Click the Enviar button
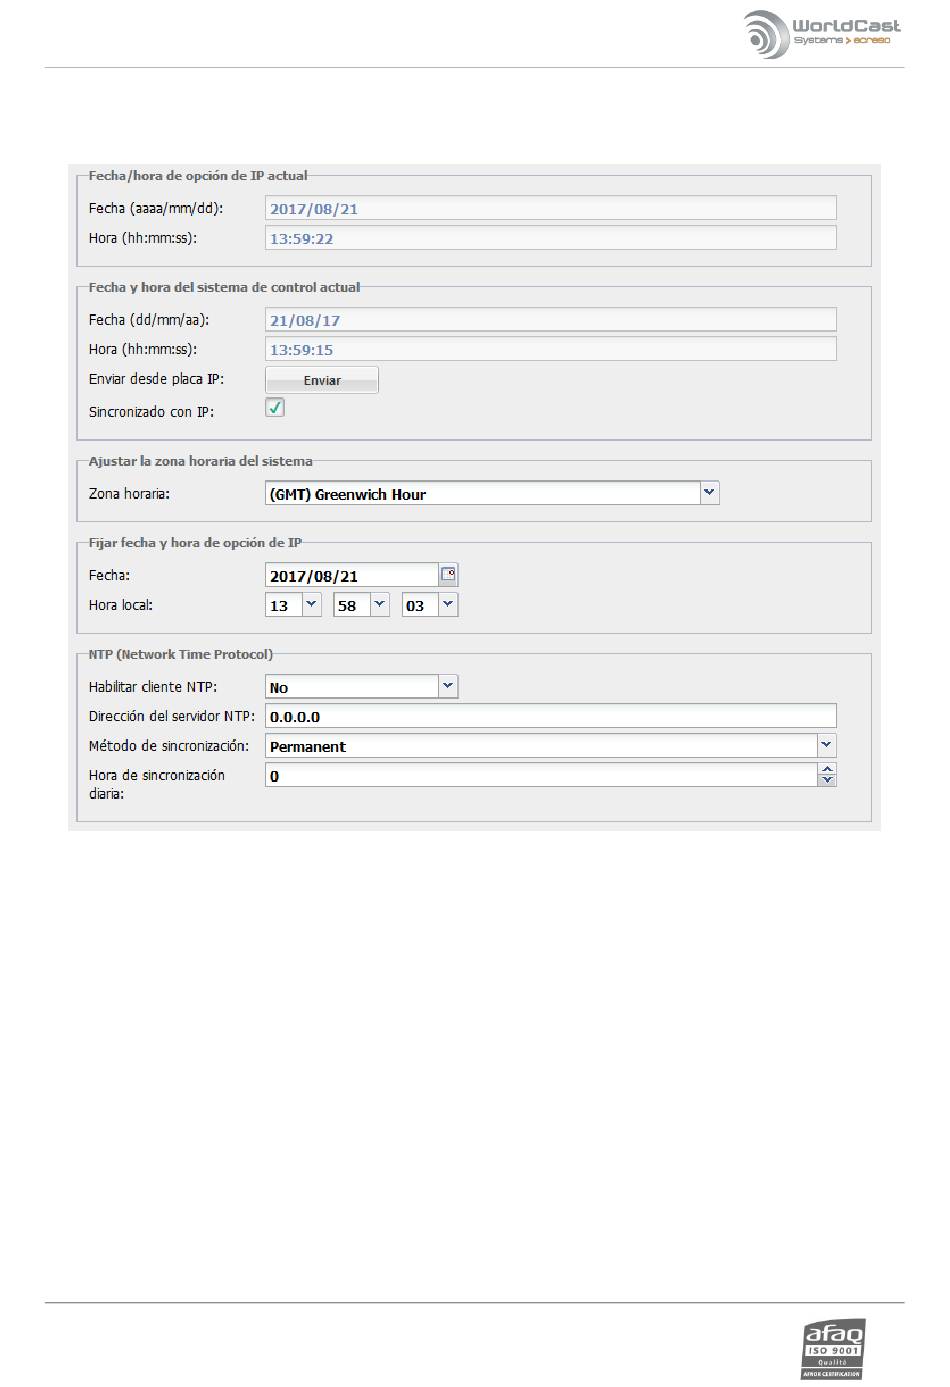 tap(322, 380)
